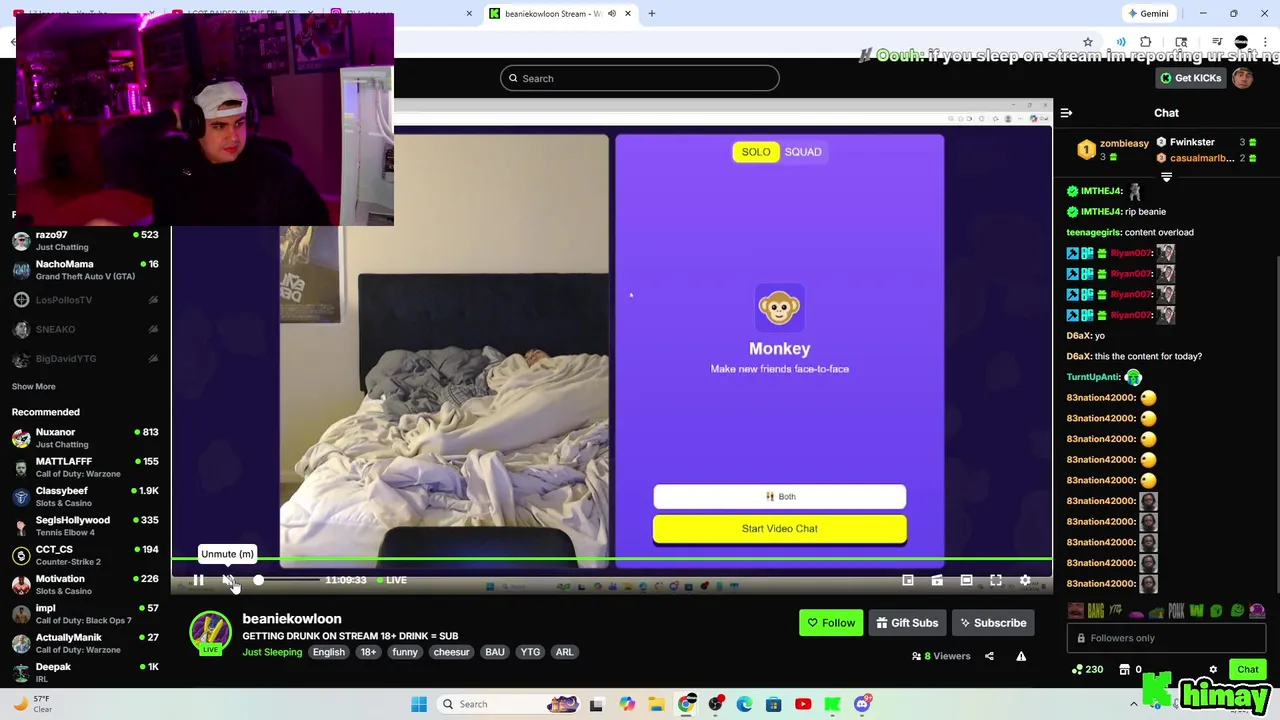Click the Followers only chat input
Screen dimensions: 1280x720
pos(1166,638)
